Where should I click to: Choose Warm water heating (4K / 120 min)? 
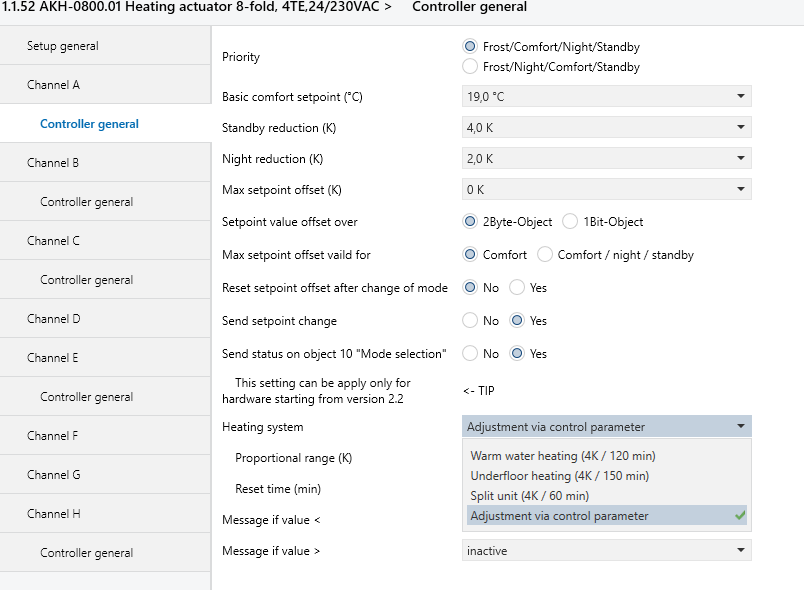[563, 456]
